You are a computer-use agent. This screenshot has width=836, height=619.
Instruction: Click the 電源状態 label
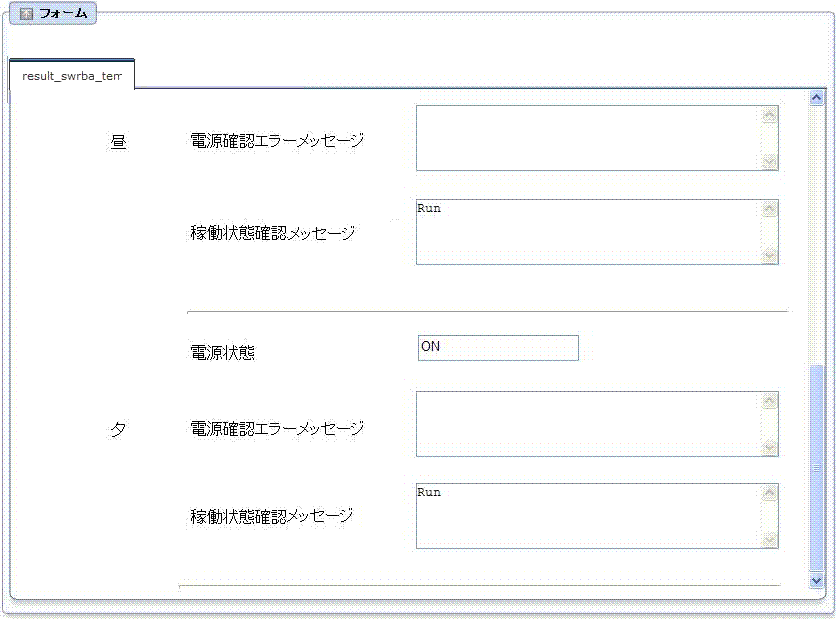click(223, 352)
